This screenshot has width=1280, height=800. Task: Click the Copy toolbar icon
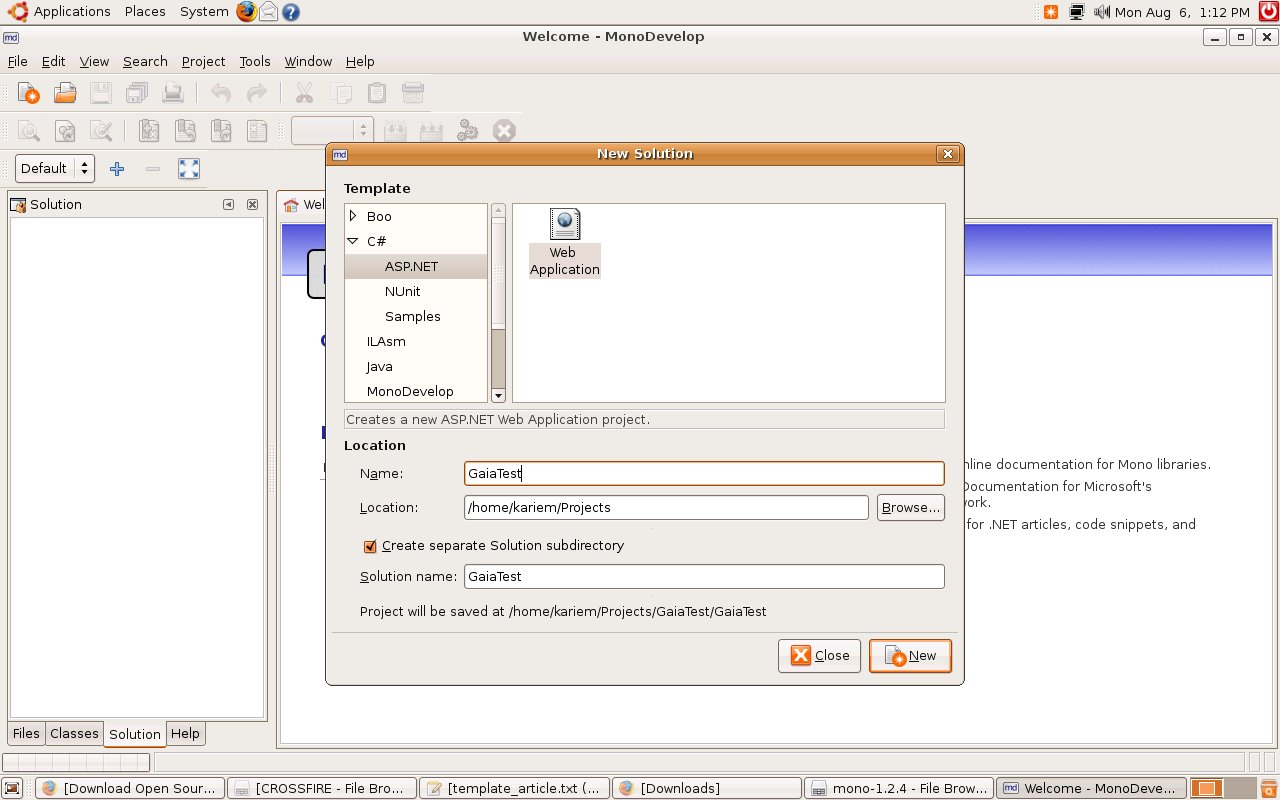341,93
